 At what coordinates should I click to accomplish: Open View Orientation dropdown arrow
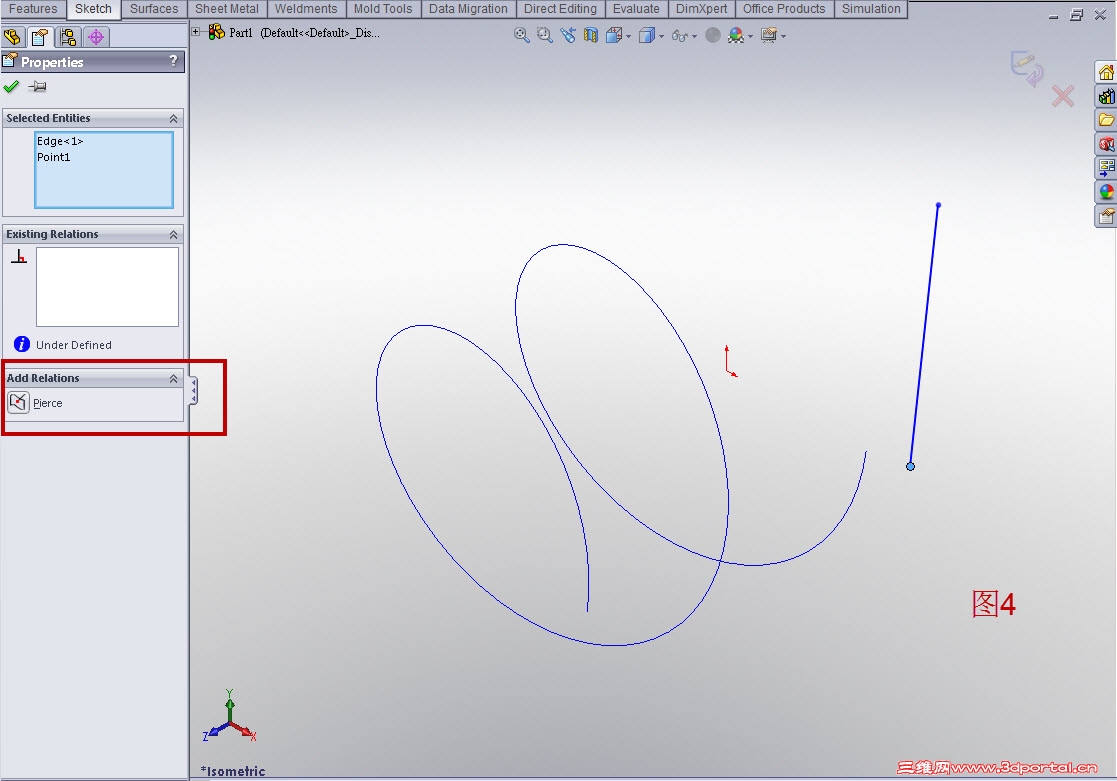coord(628,36)
